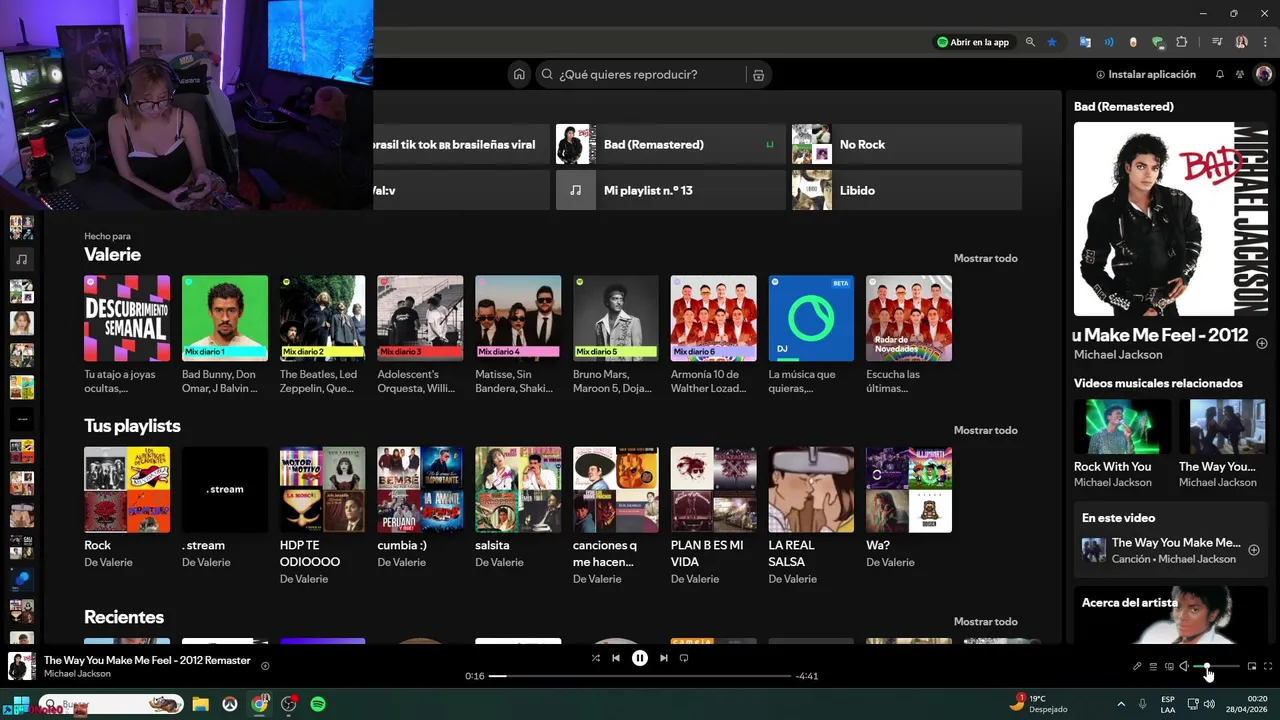Enter full screen mode icon
1280x720 pixels.
(x=1268, y=666)
